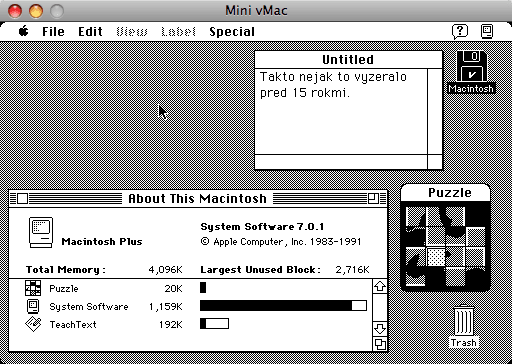Open the Edit menu

pos(90,32)
